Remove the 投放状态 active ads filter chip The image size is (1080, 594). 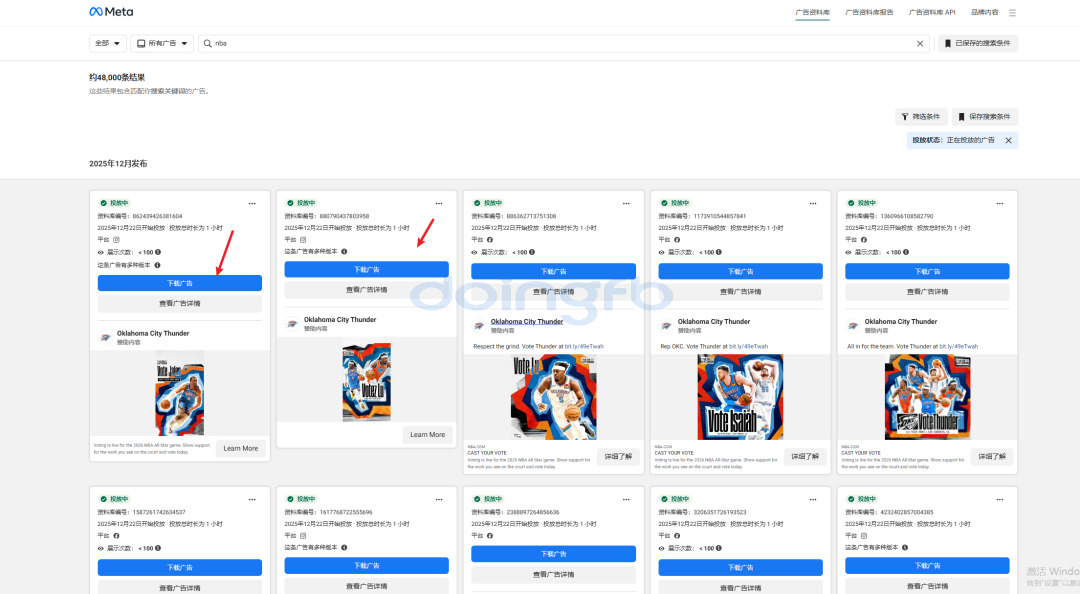tap(1008, 141)
